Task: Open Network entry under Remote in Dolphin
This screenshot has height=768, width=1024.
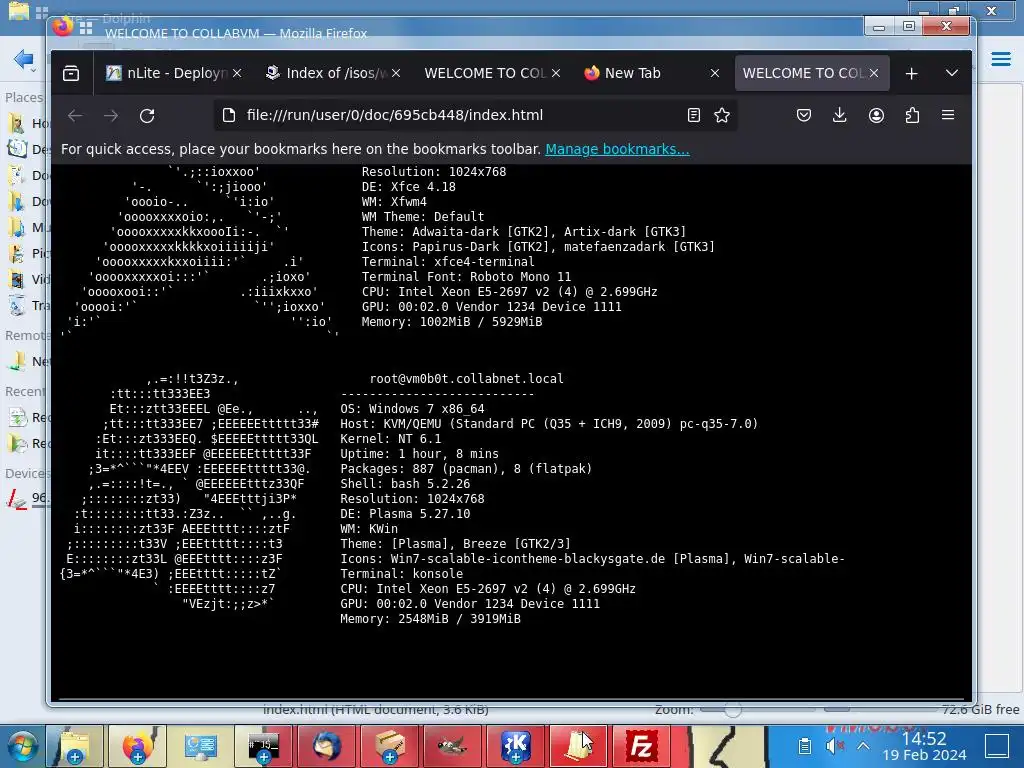Action: [27, 361]
